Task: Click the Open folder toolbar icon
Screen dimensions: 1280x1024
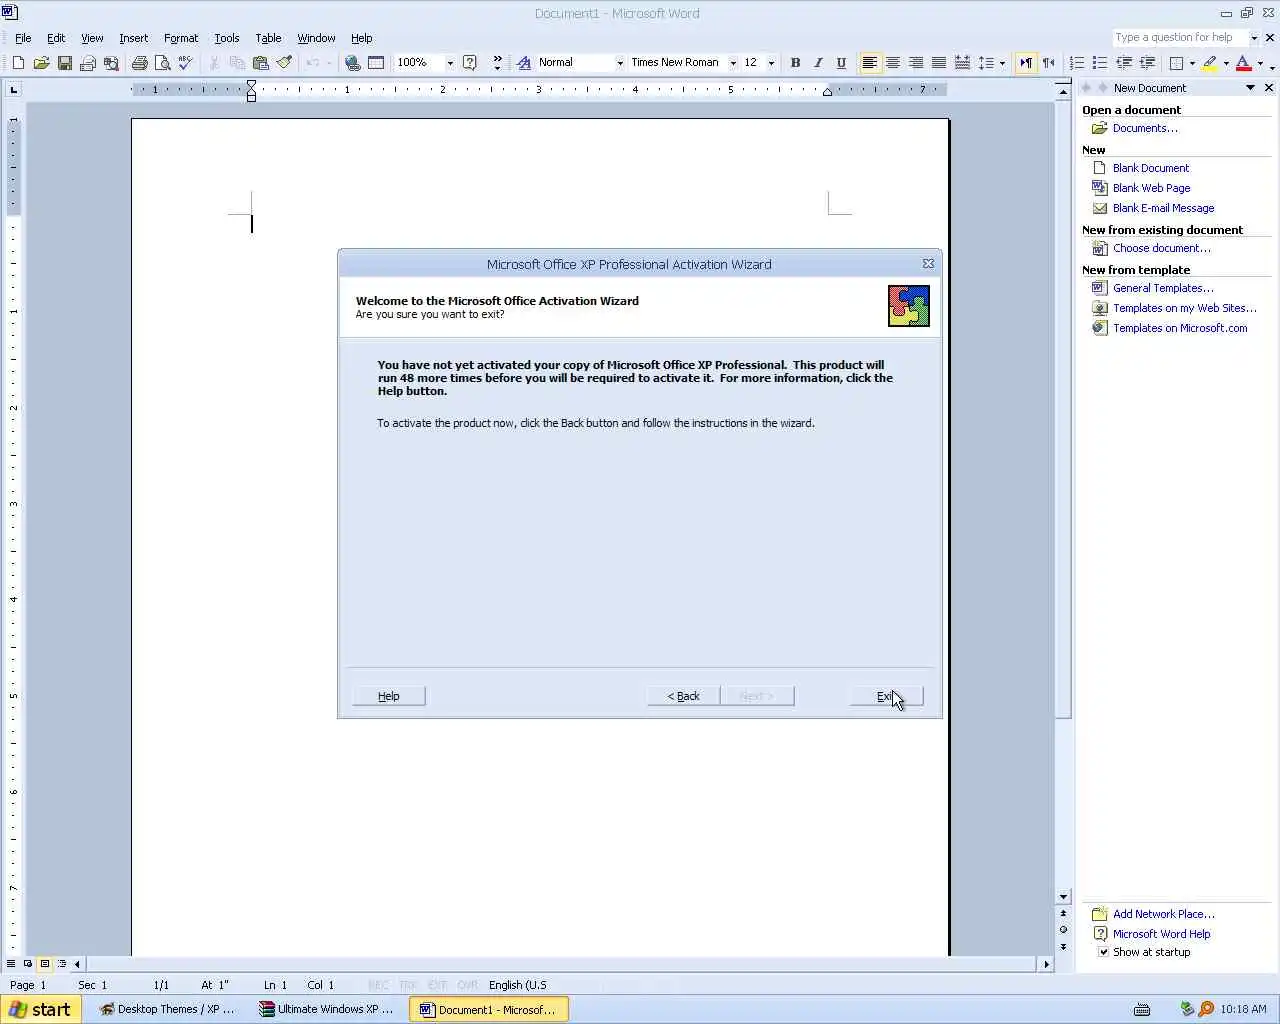Action: (x=41, y=63)
